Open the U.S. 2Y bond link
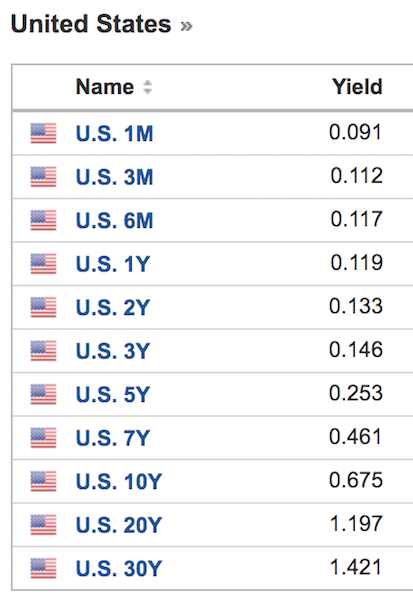This screenshot has width=413, height=600. [113, 307]
